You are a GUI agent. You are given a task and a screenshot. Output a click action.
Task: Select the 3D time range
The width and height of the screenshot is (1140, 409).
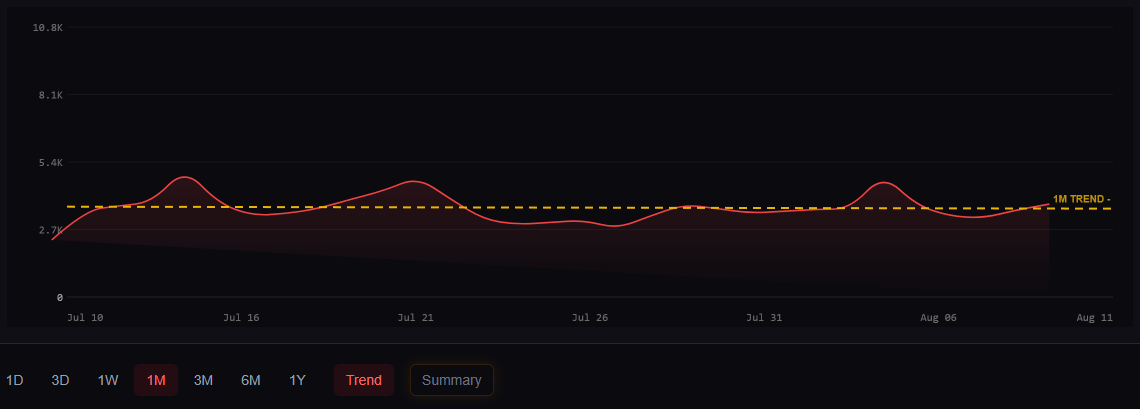60,380
